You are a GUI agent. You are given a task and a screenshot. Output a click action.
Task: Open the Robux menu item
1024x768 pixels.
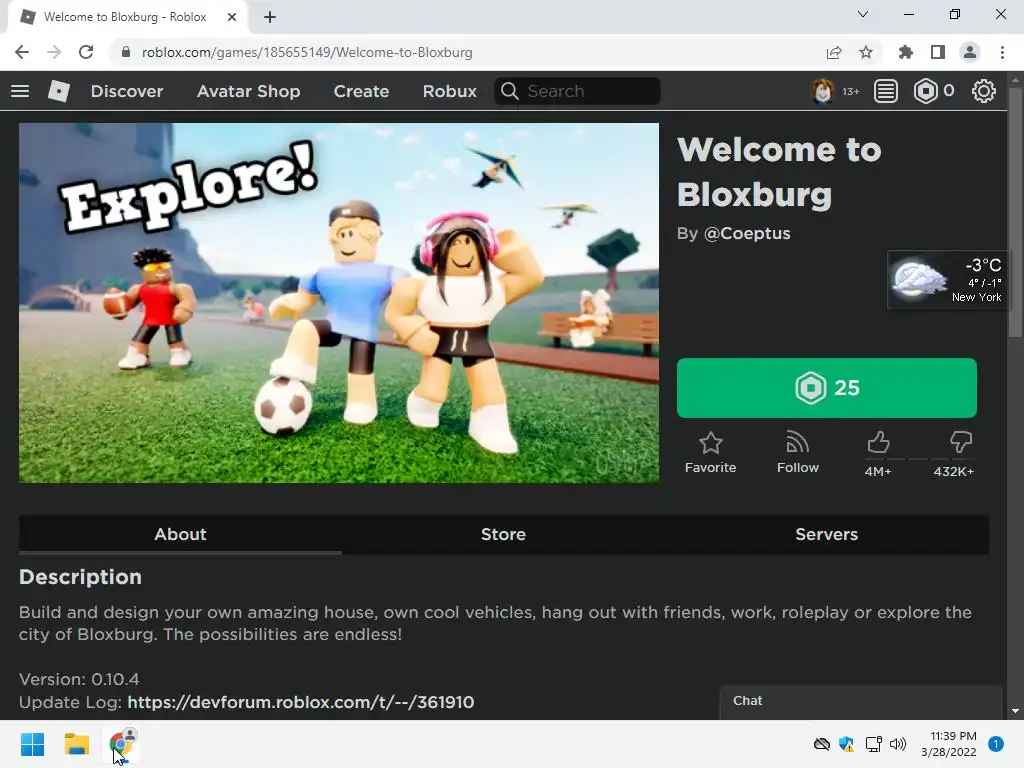click(449, 91)
